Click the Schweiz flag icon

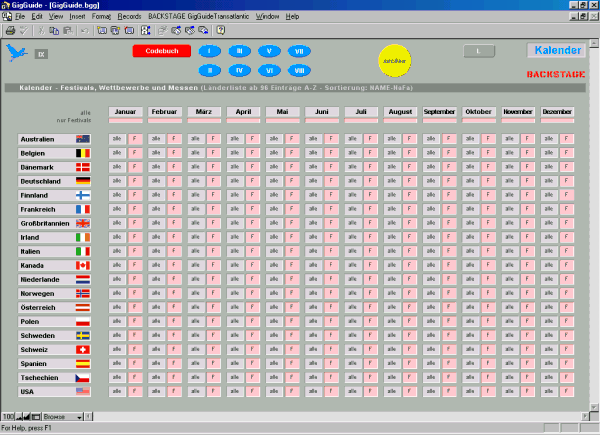[x=83, y=349]
